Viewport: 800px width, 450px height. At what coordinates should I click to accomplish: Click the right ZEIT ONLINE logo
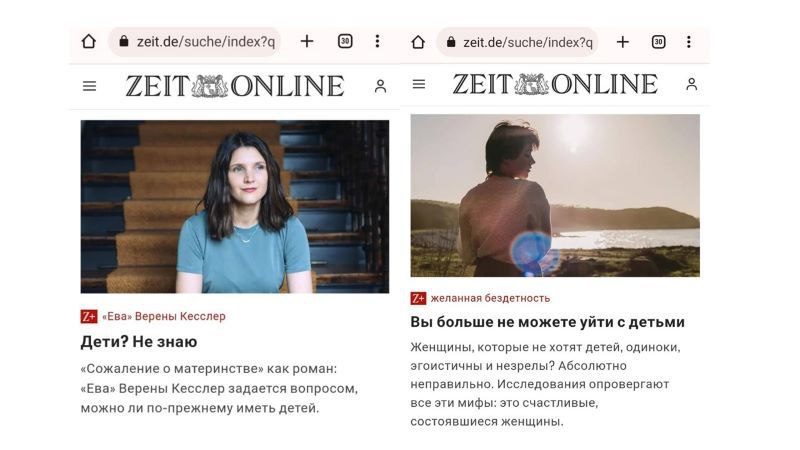pyautogui.click(x=555, y=84)
